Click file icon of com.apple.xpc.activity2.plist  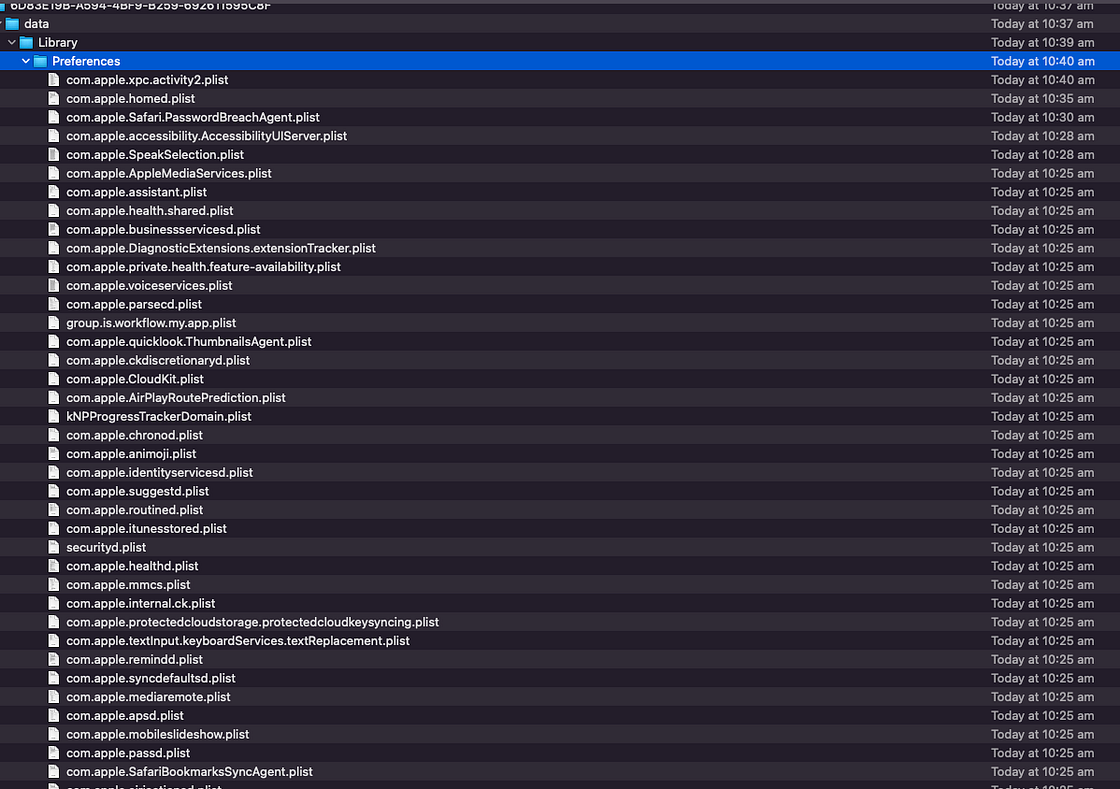(x=54, y=80)
